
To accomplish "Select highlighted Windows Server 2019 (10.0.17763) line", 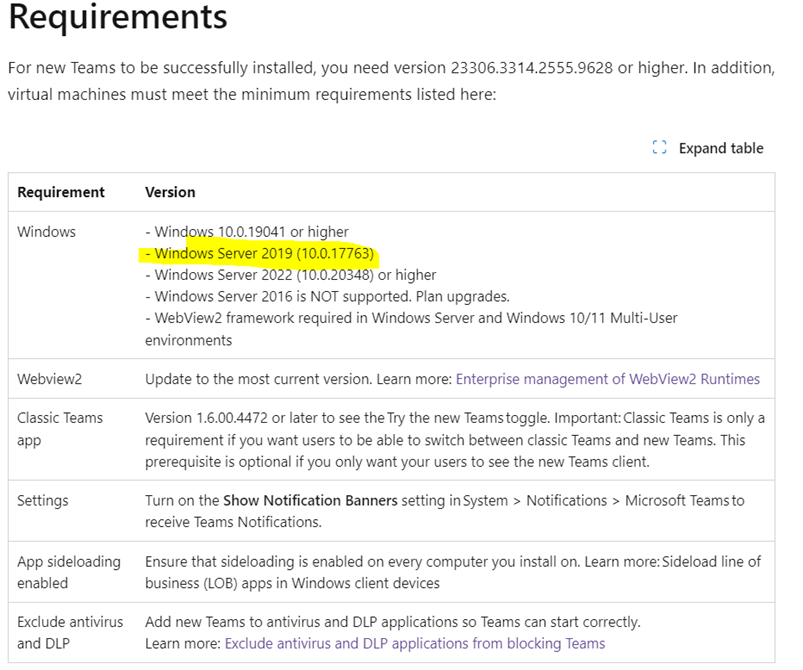I will [x=260, y=254].
